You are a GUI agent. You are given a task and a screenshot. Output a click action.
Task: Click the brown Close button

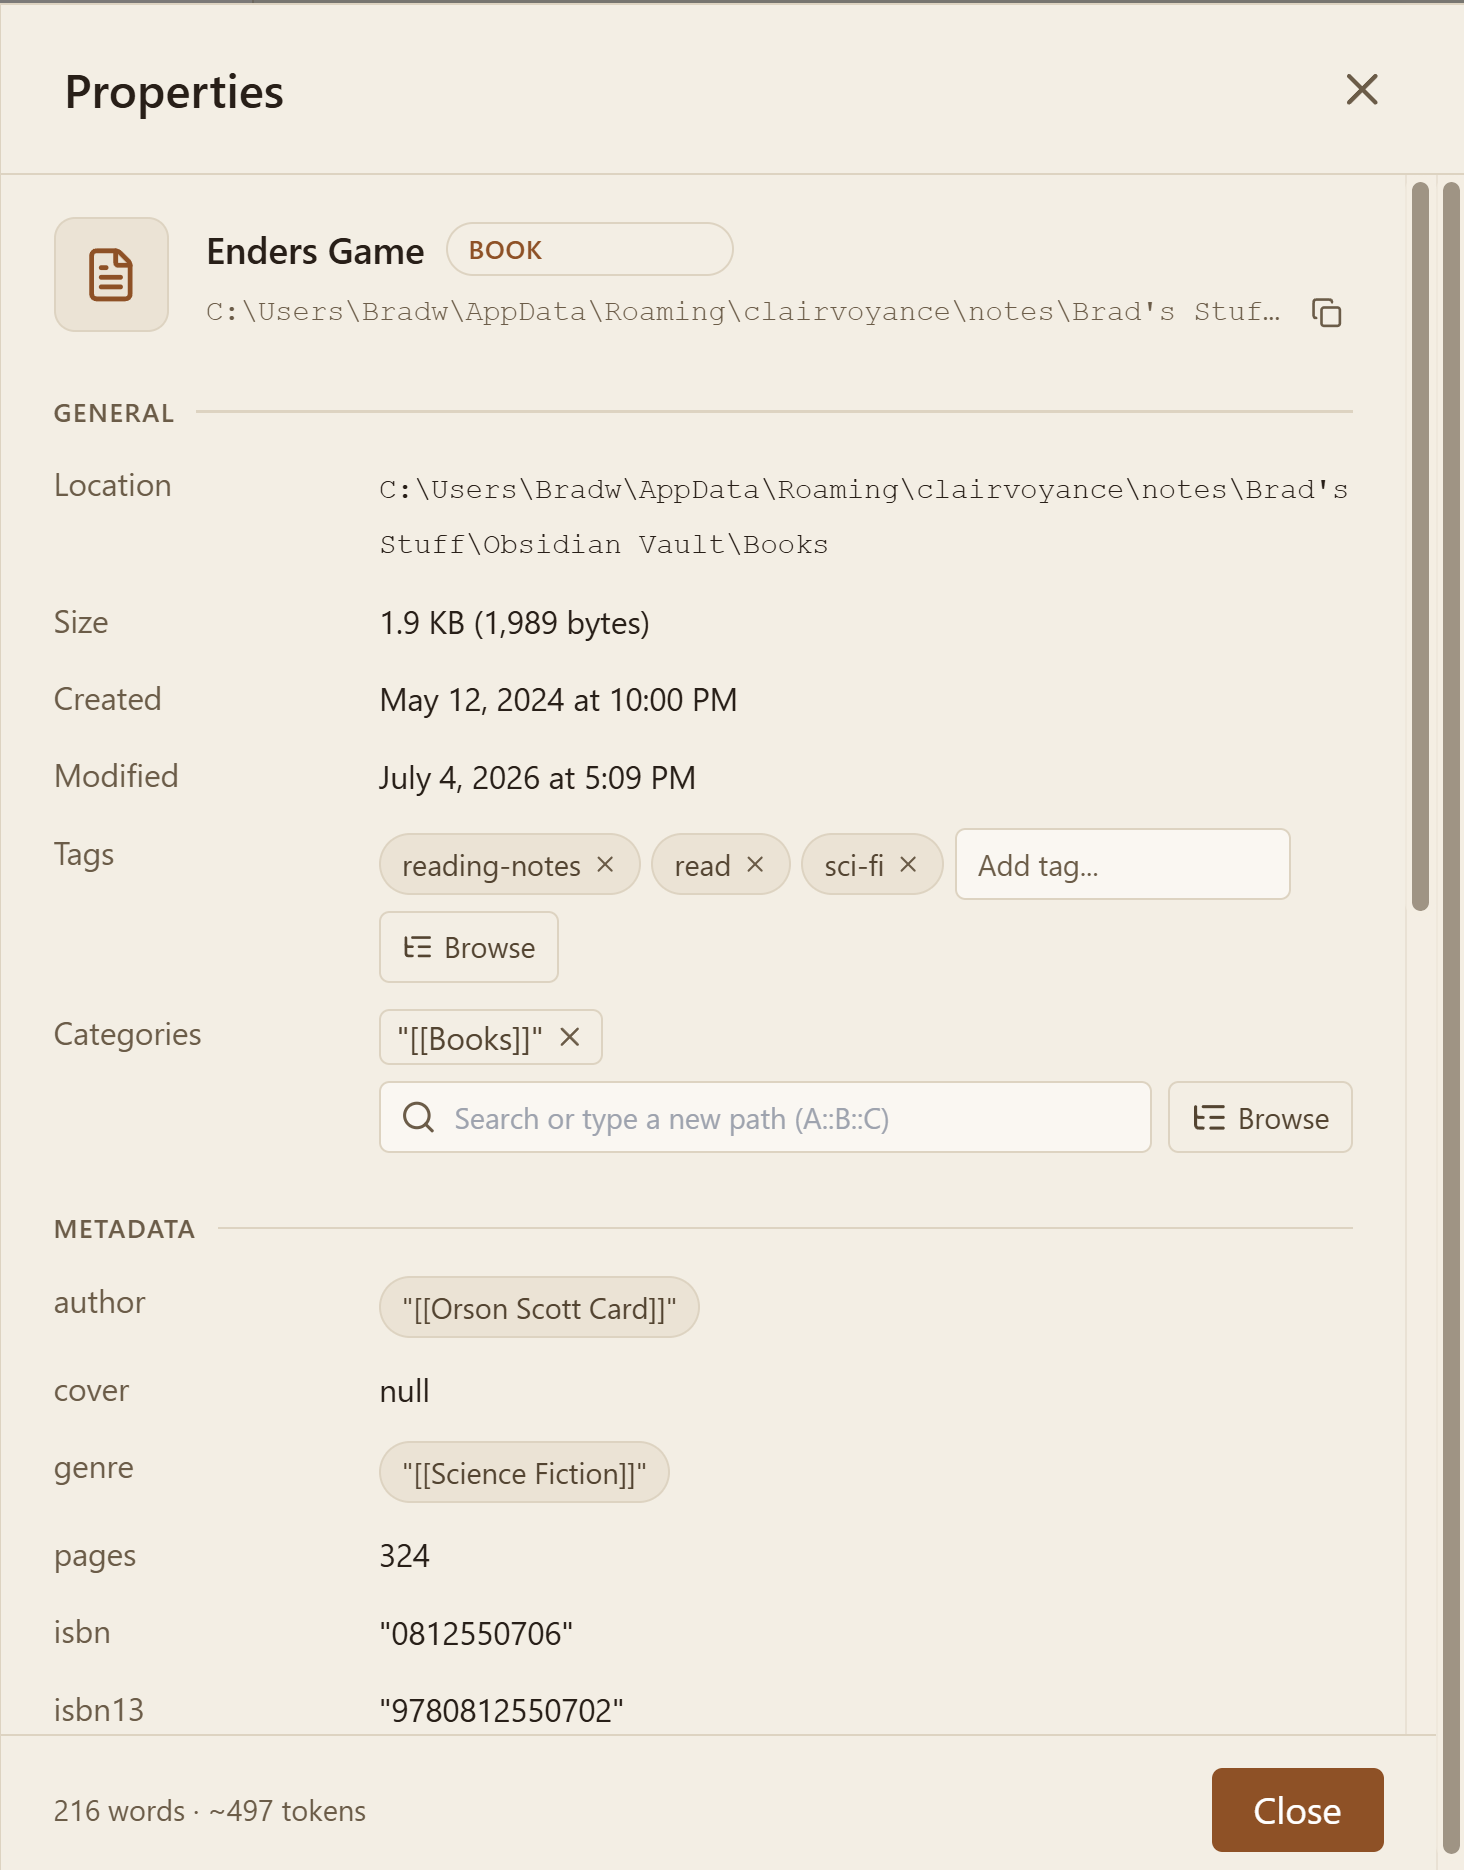[1297, 1810]
